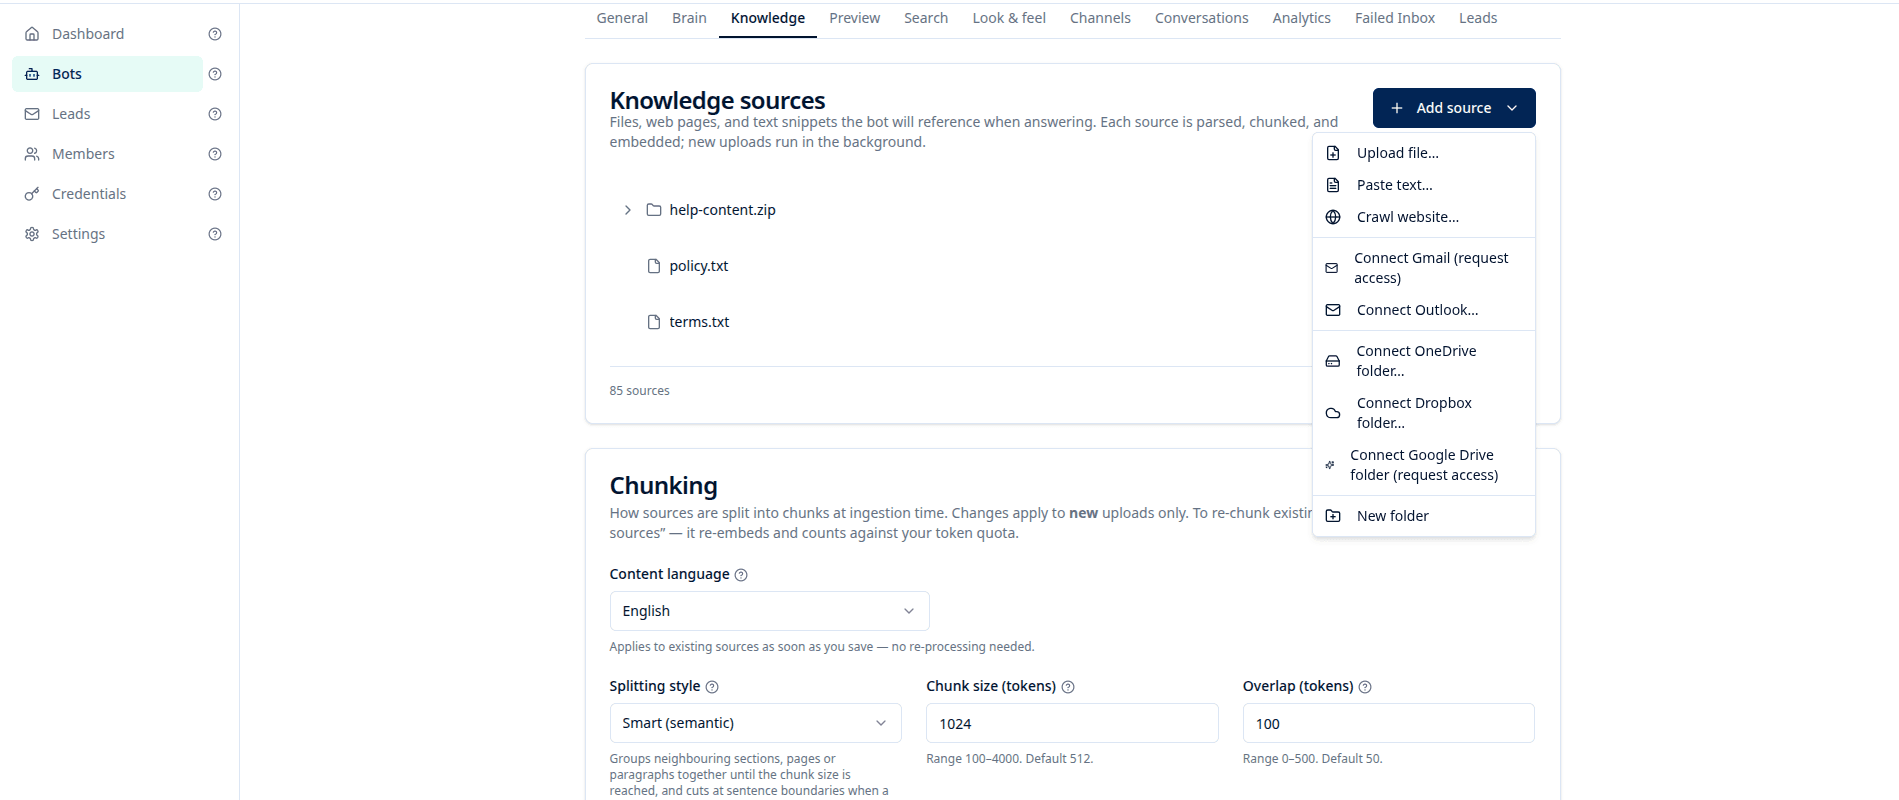Click the help icon next to Leads in sidebar
This screenshot has height=800, width=1899.
click(x=215, y=114)
